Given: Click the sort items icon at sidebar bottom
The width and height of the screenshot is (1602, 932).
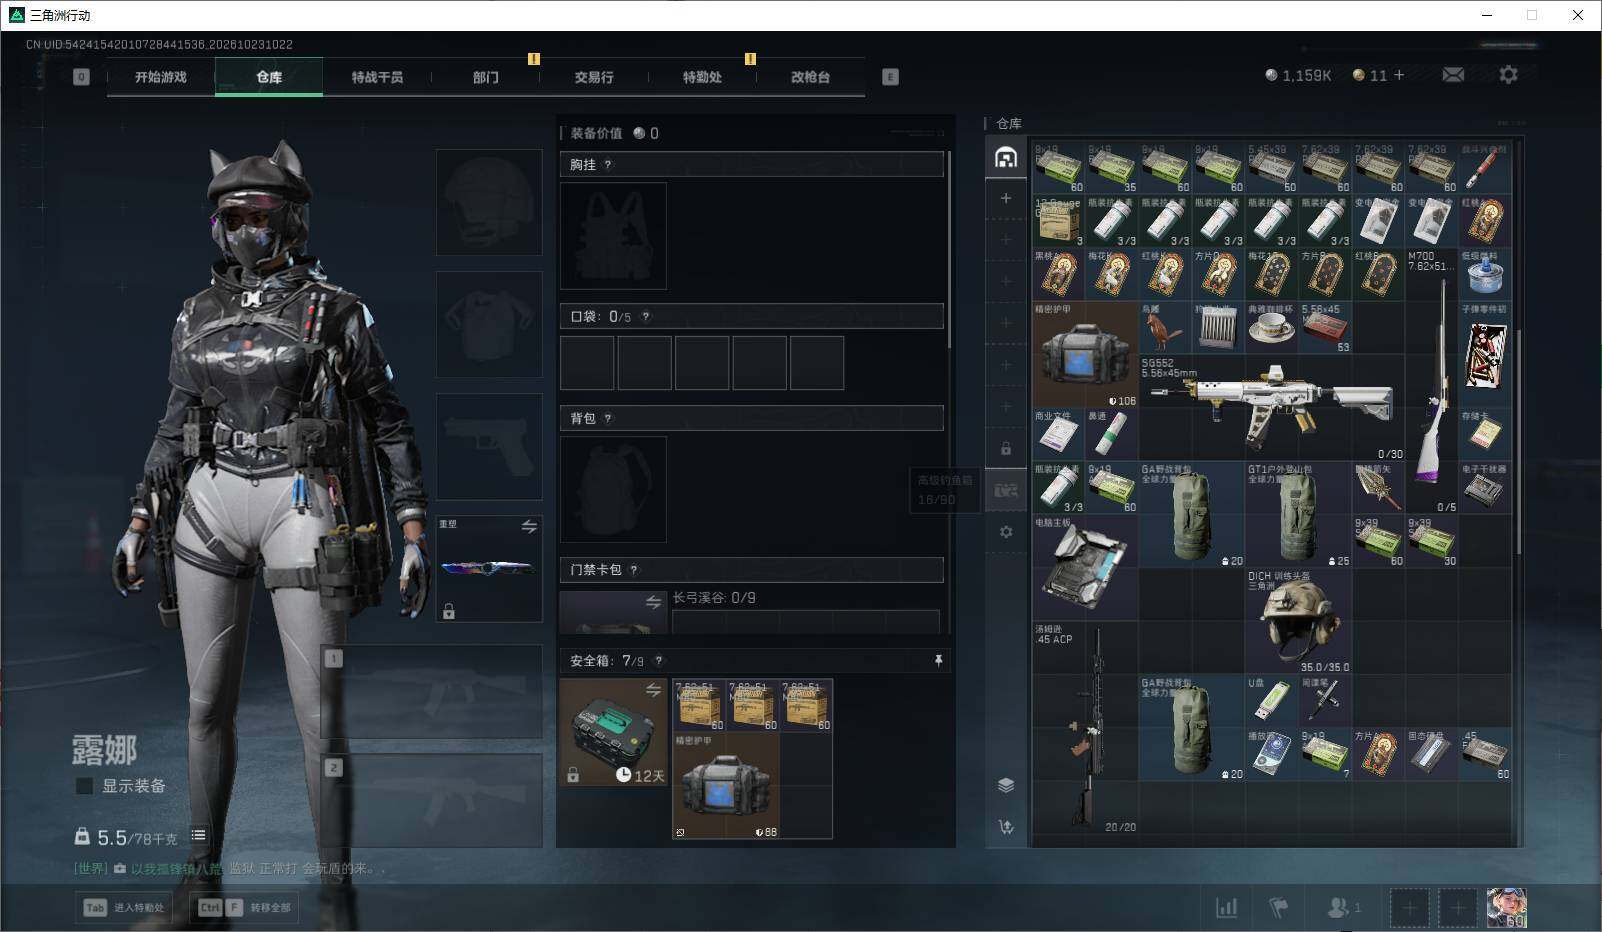Looking at the screenshot, I should (1006, 827).
